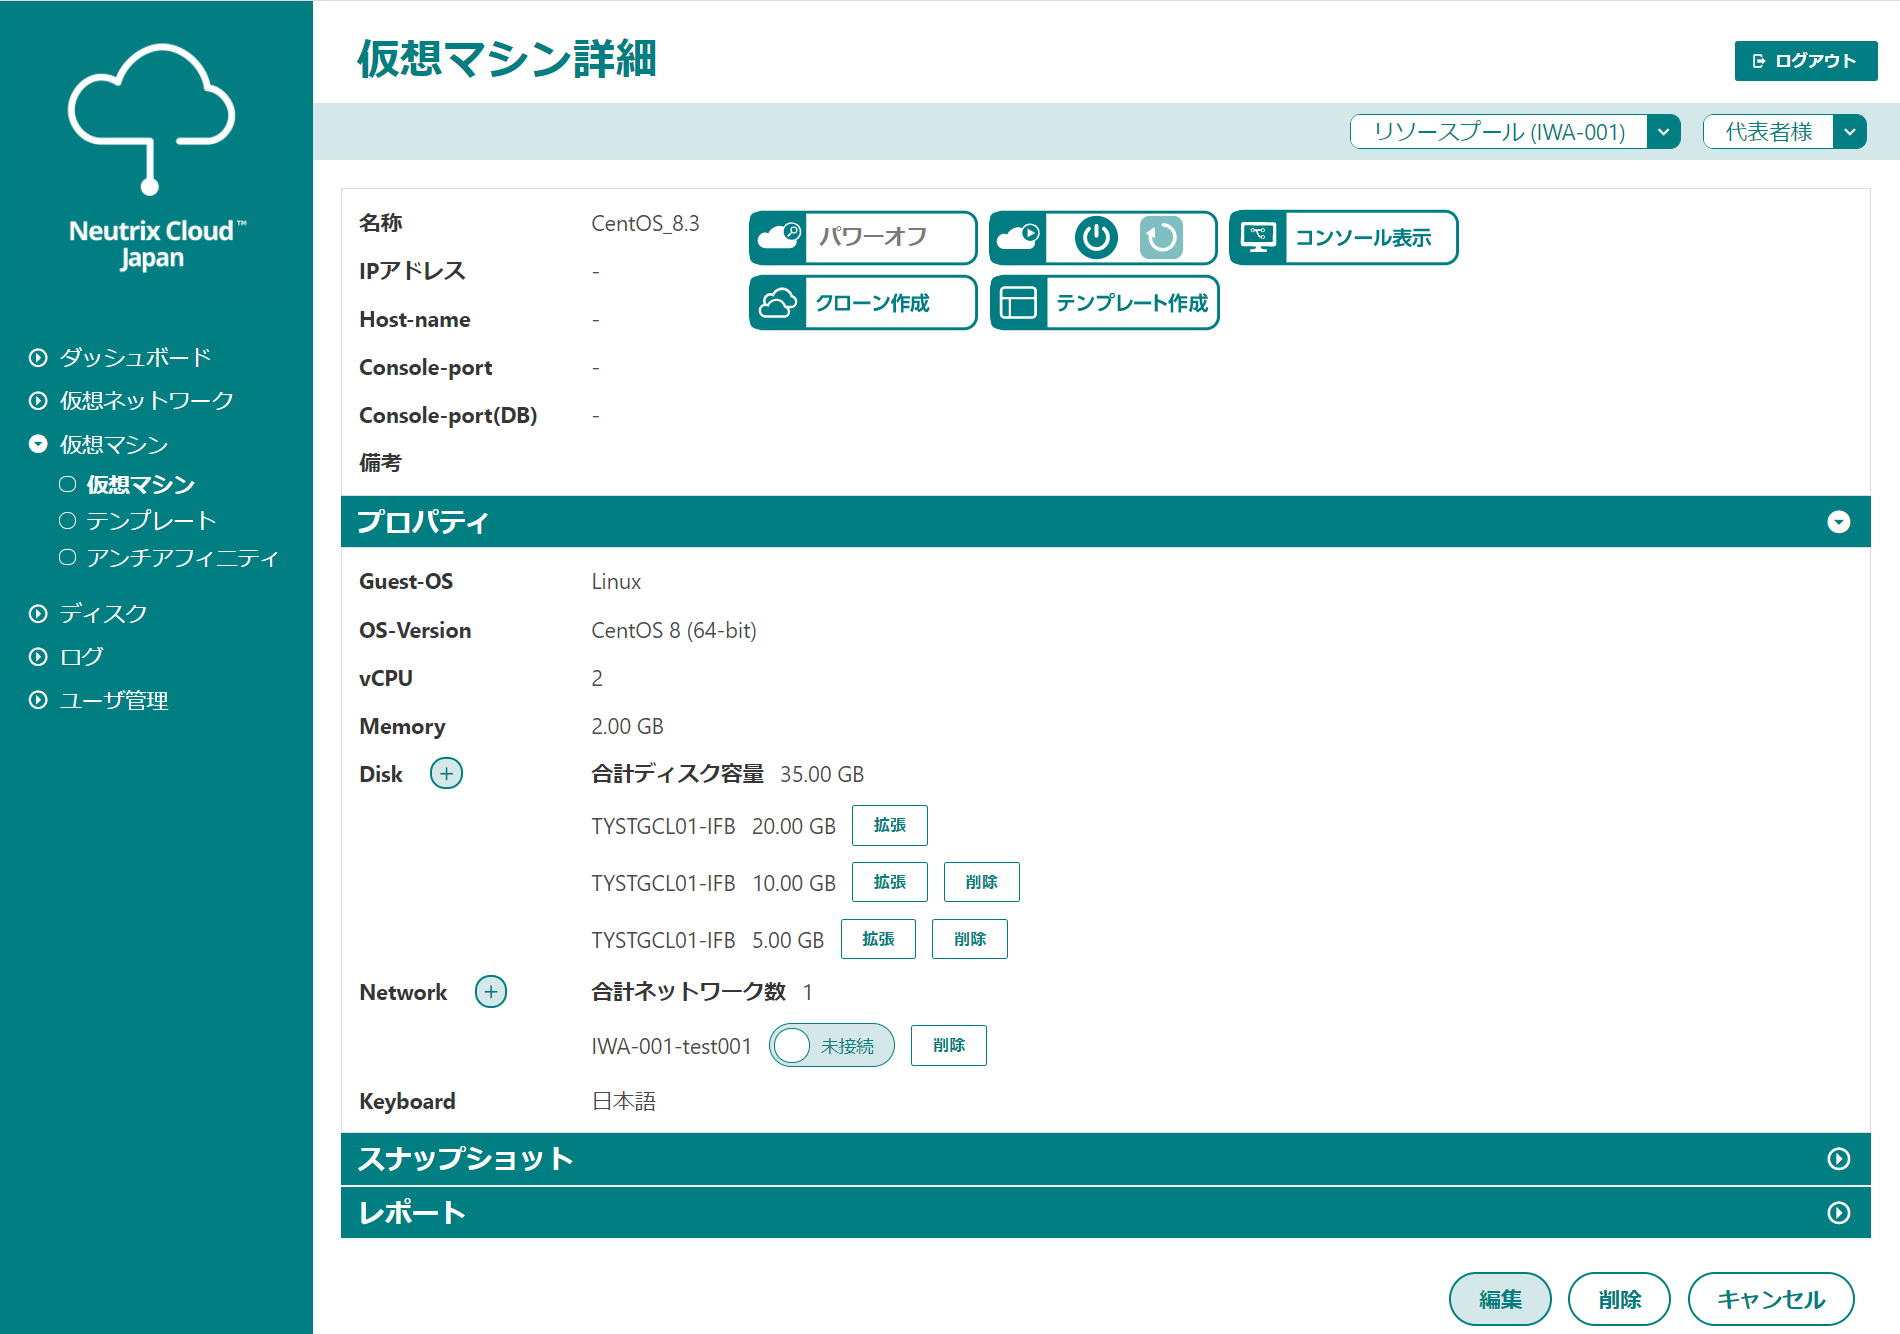Viewport: 1900px width, 1334px height.
Task: Open テンプレート submenu item
Action: [151, 520]
